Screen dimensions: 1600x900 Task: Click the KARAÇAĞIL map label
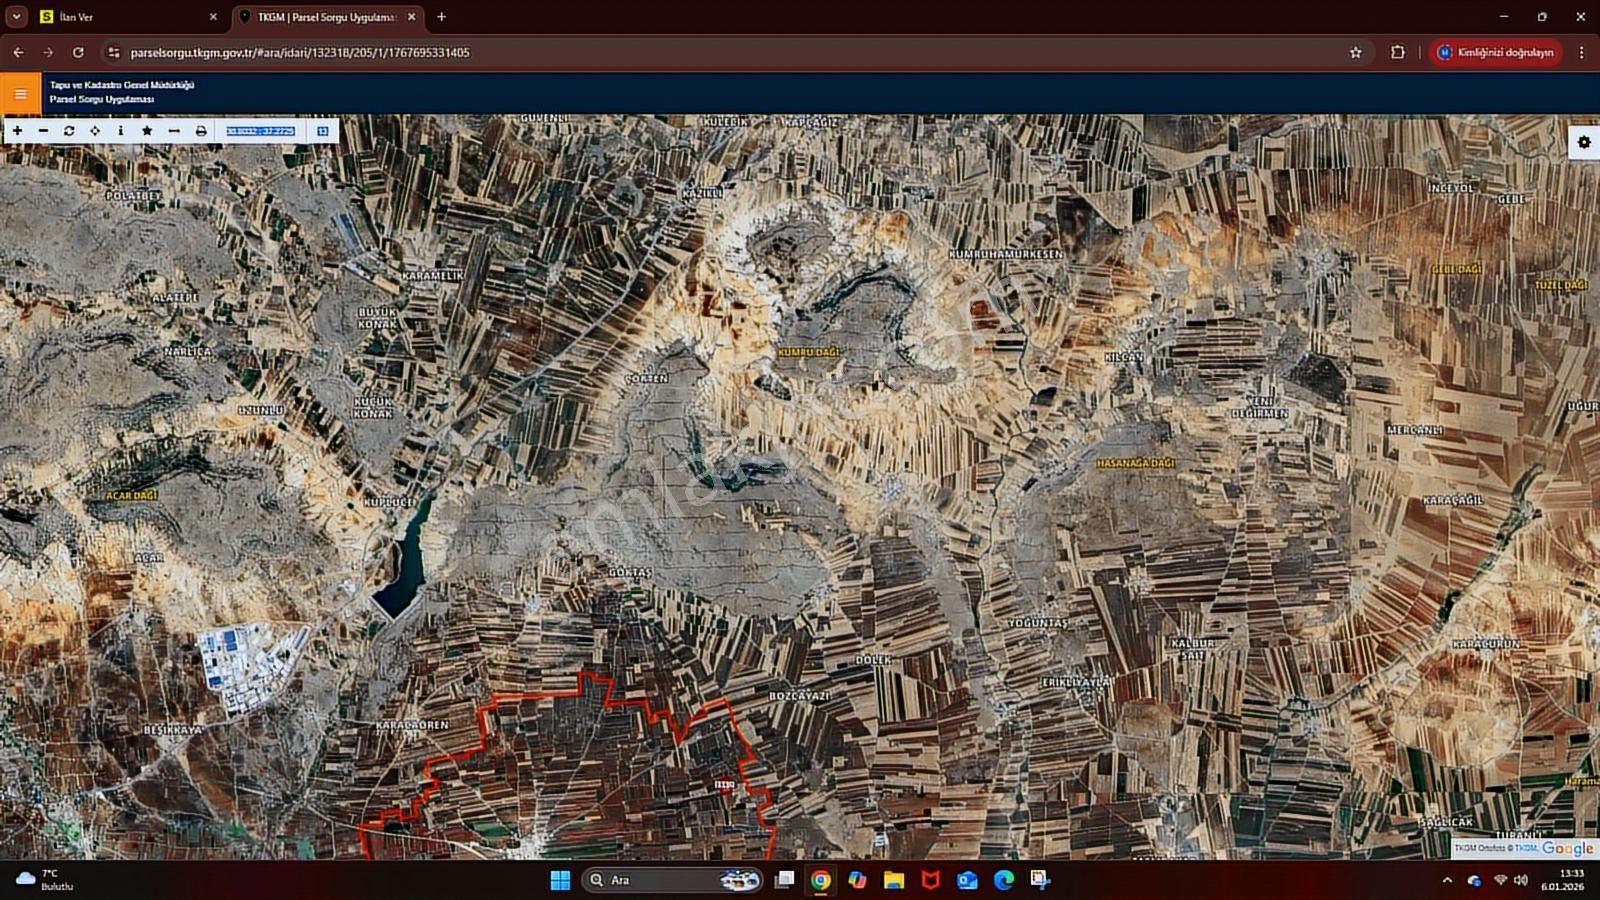click(1453, 499)
